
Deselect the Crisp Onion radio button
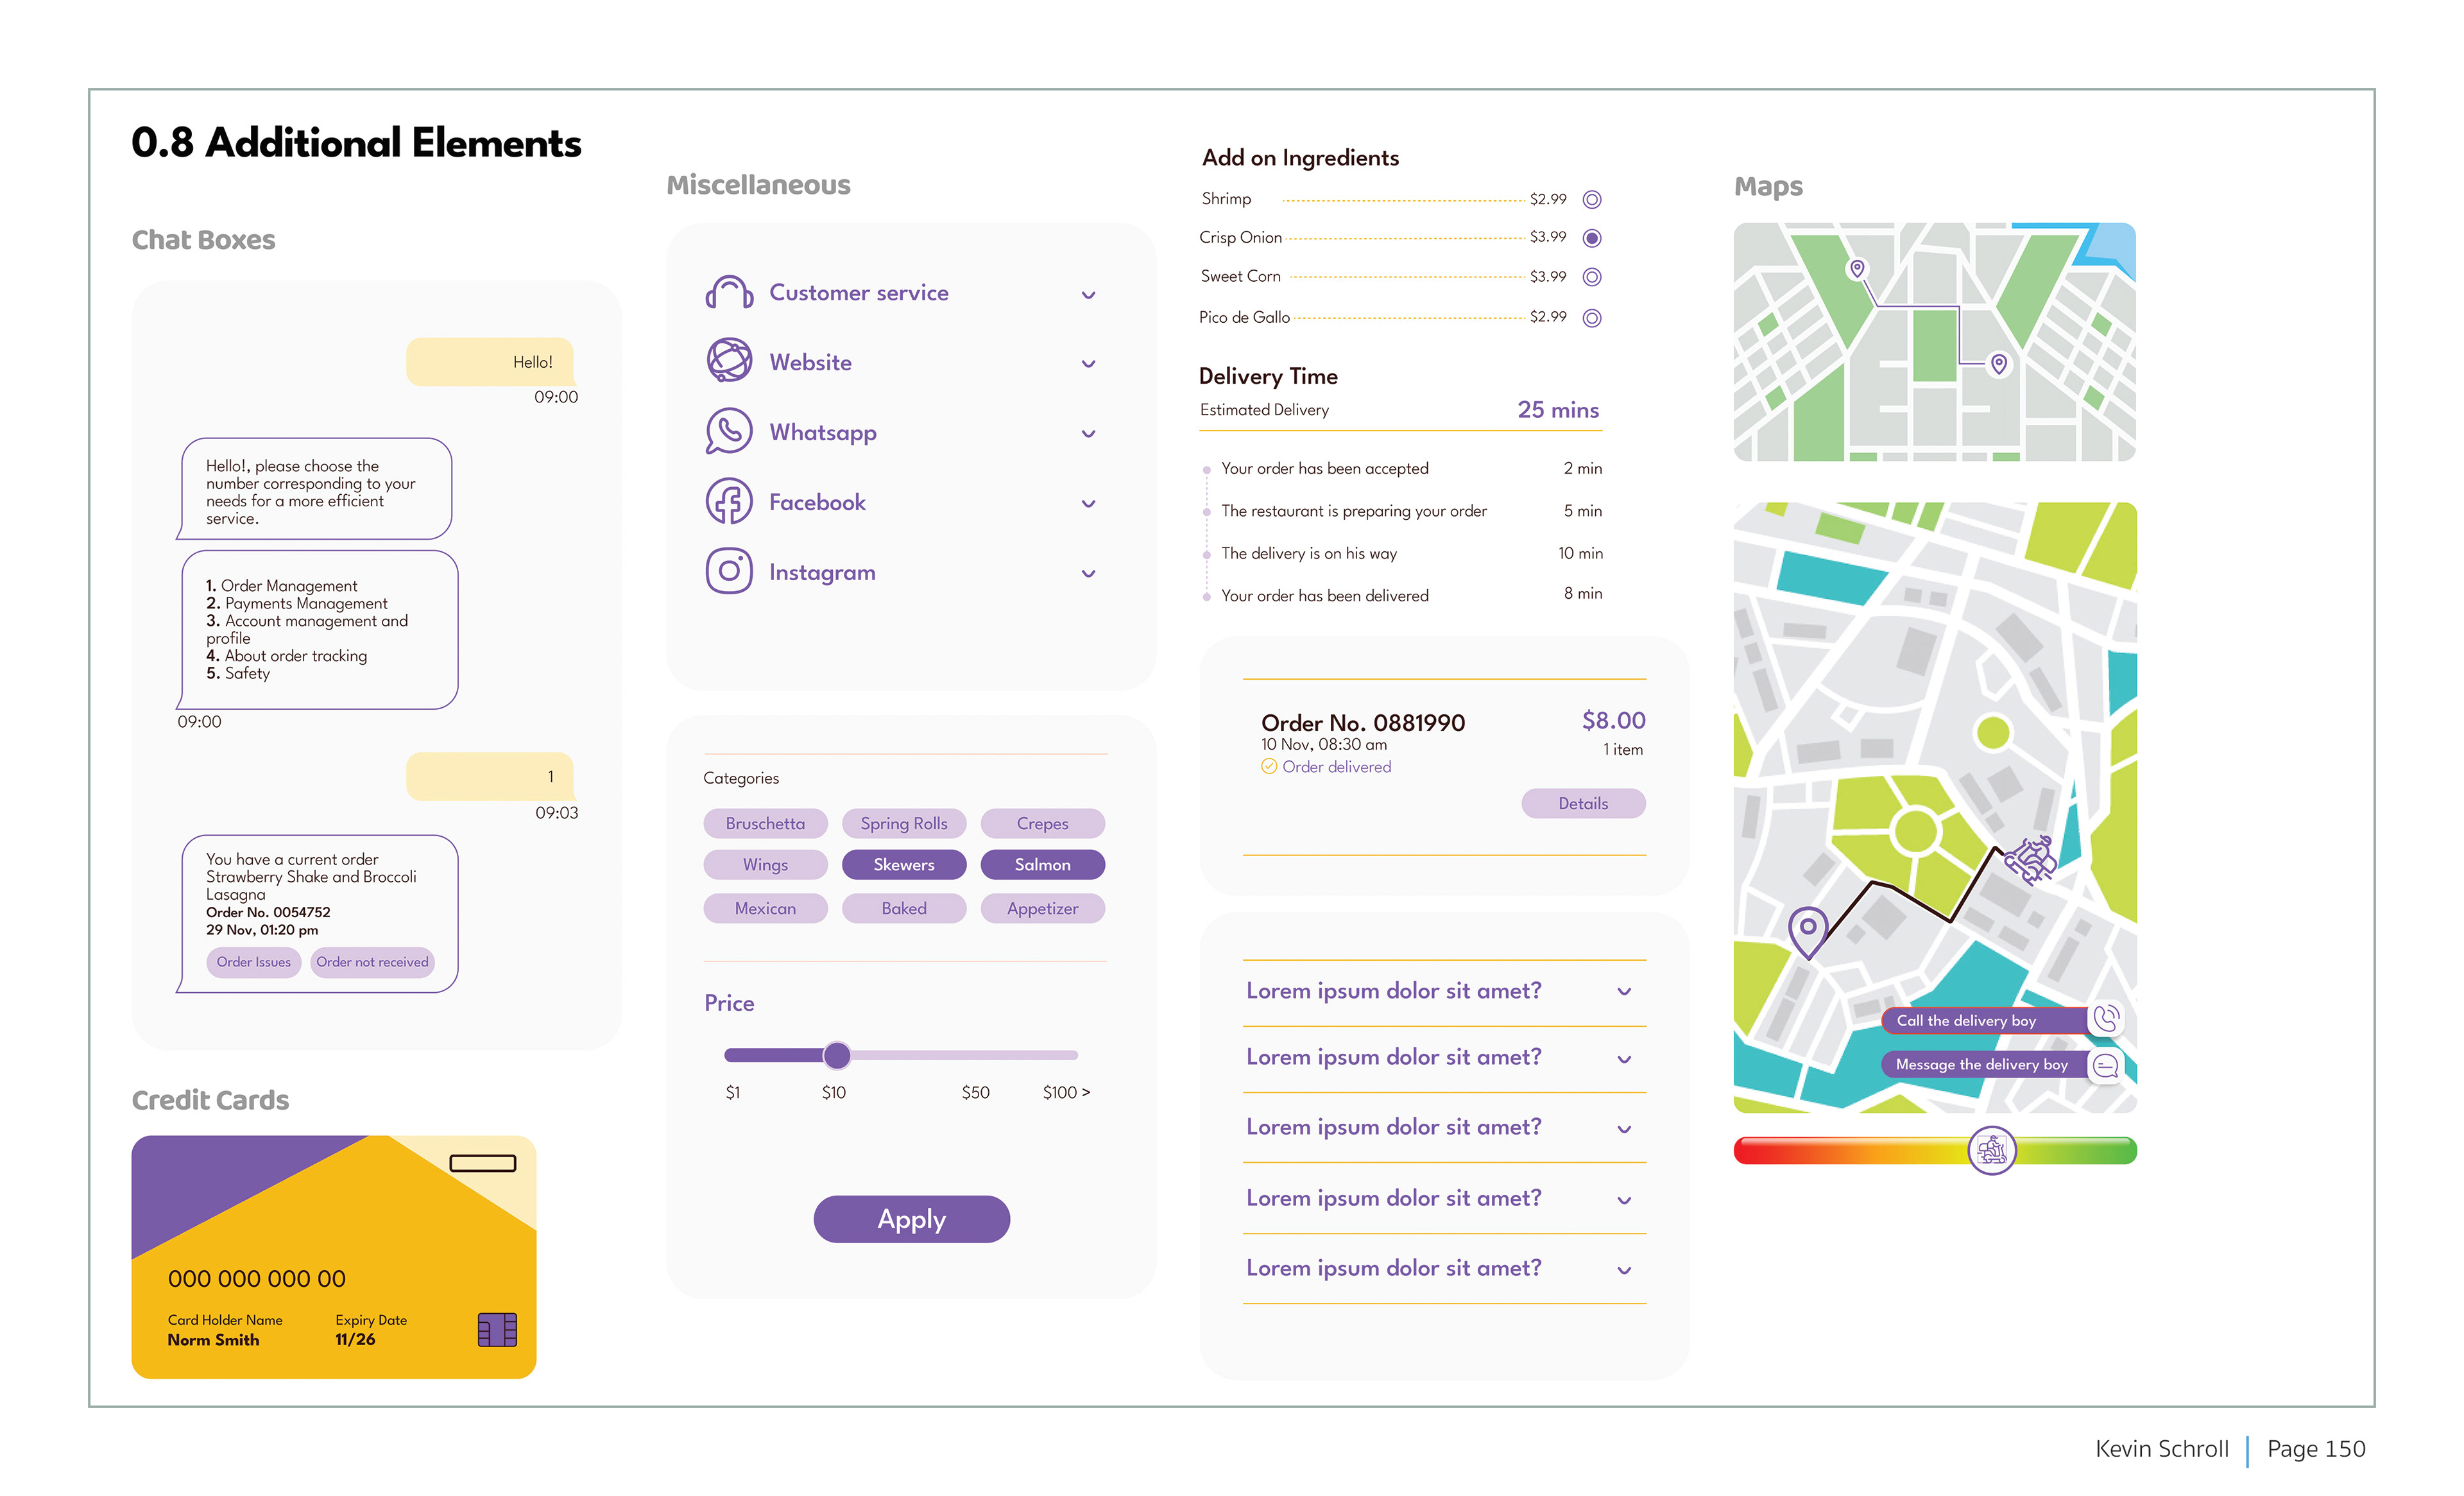1592,238
